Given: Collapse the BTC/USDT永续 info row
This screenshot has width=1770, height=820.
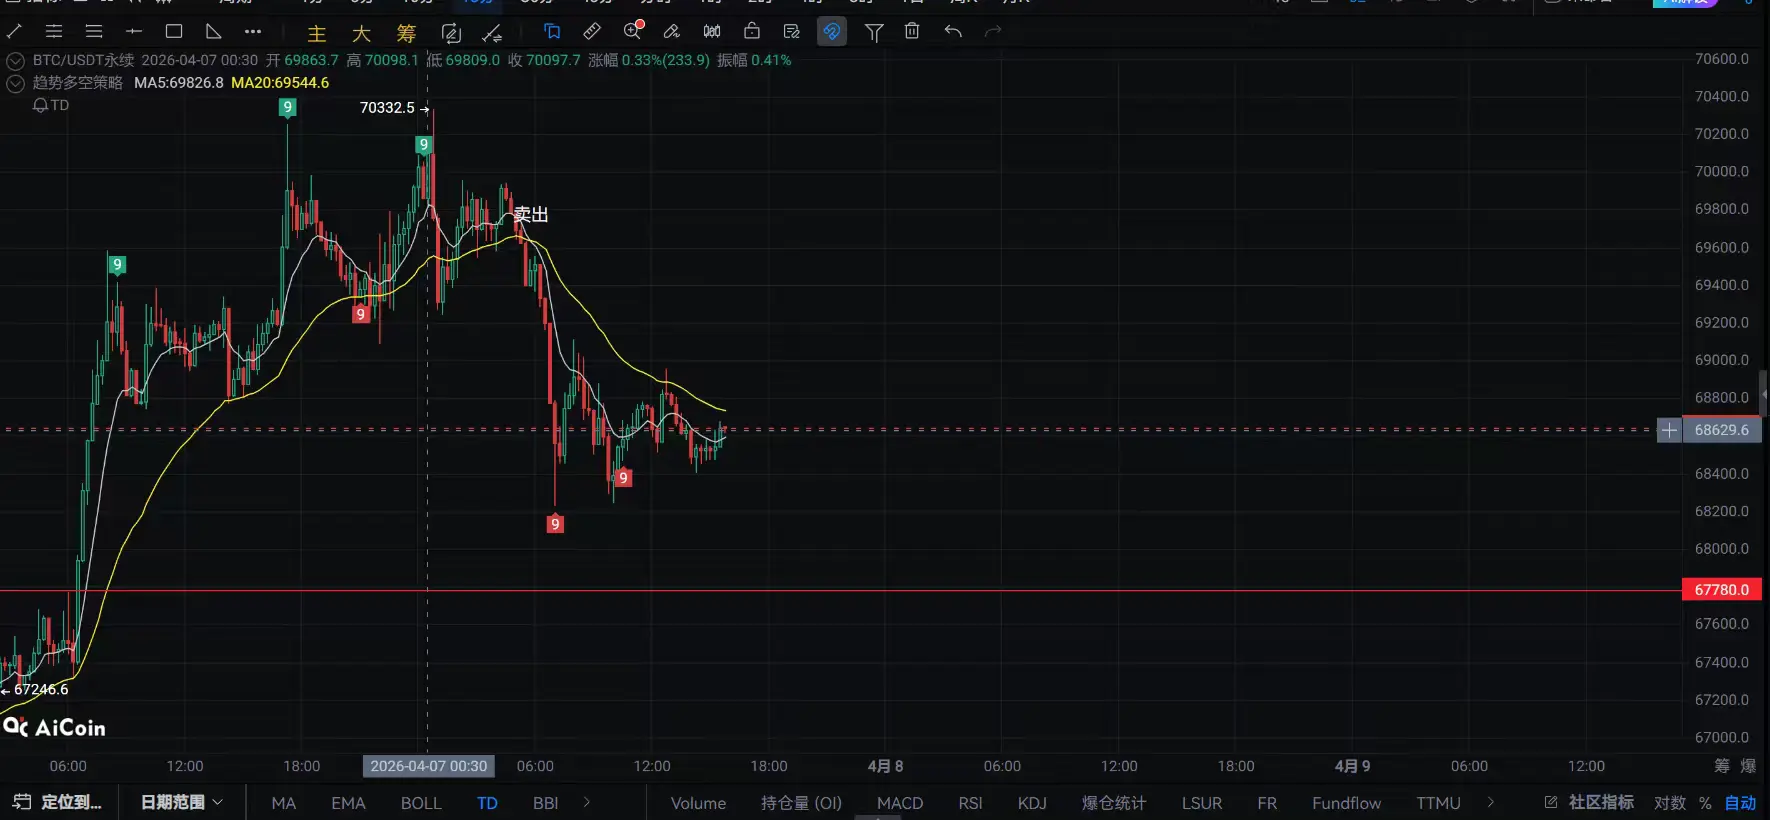Looking at the screenshot, I should 15,61.
